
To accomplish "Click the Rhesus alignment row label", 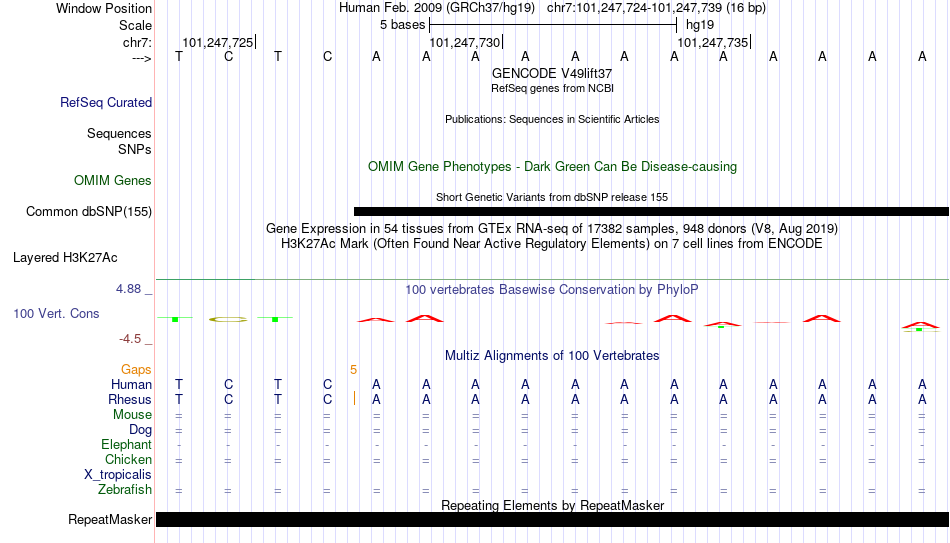I will click(x=130, y=400).
